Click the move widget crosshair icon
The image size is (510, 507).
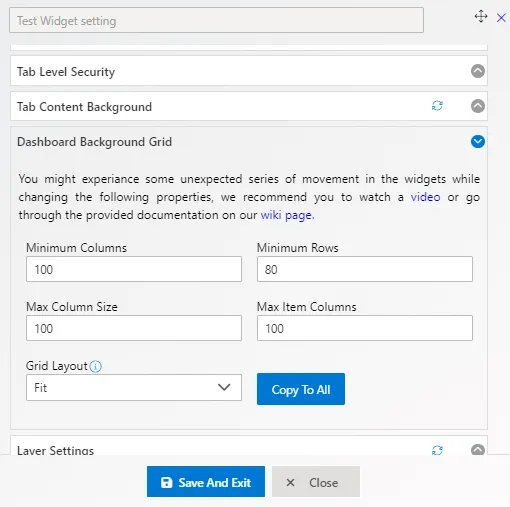(x=481, y=16)
